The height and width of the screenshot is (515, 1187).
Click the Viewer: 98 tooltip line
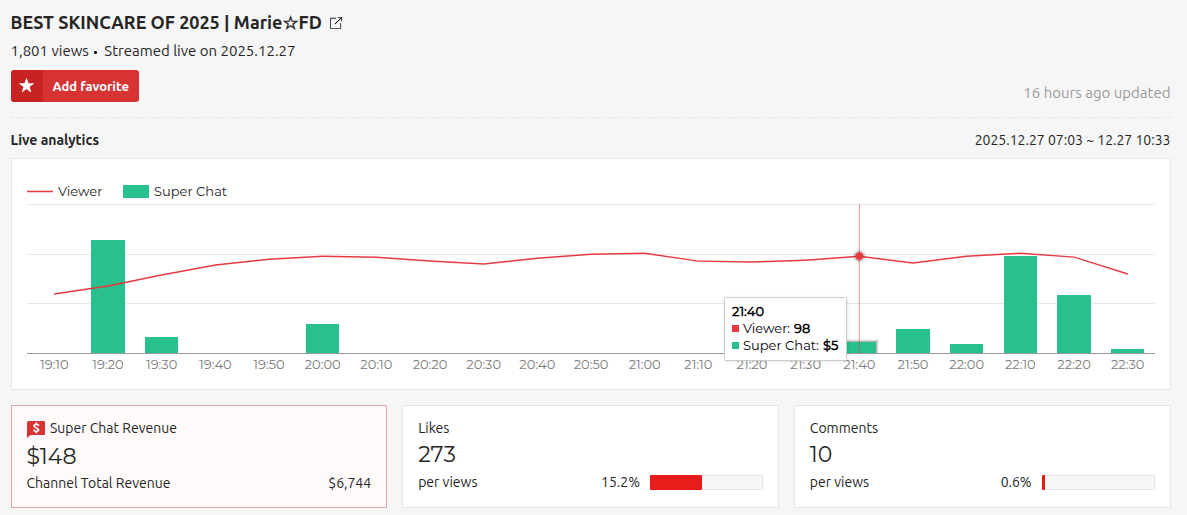pos(771,328)
